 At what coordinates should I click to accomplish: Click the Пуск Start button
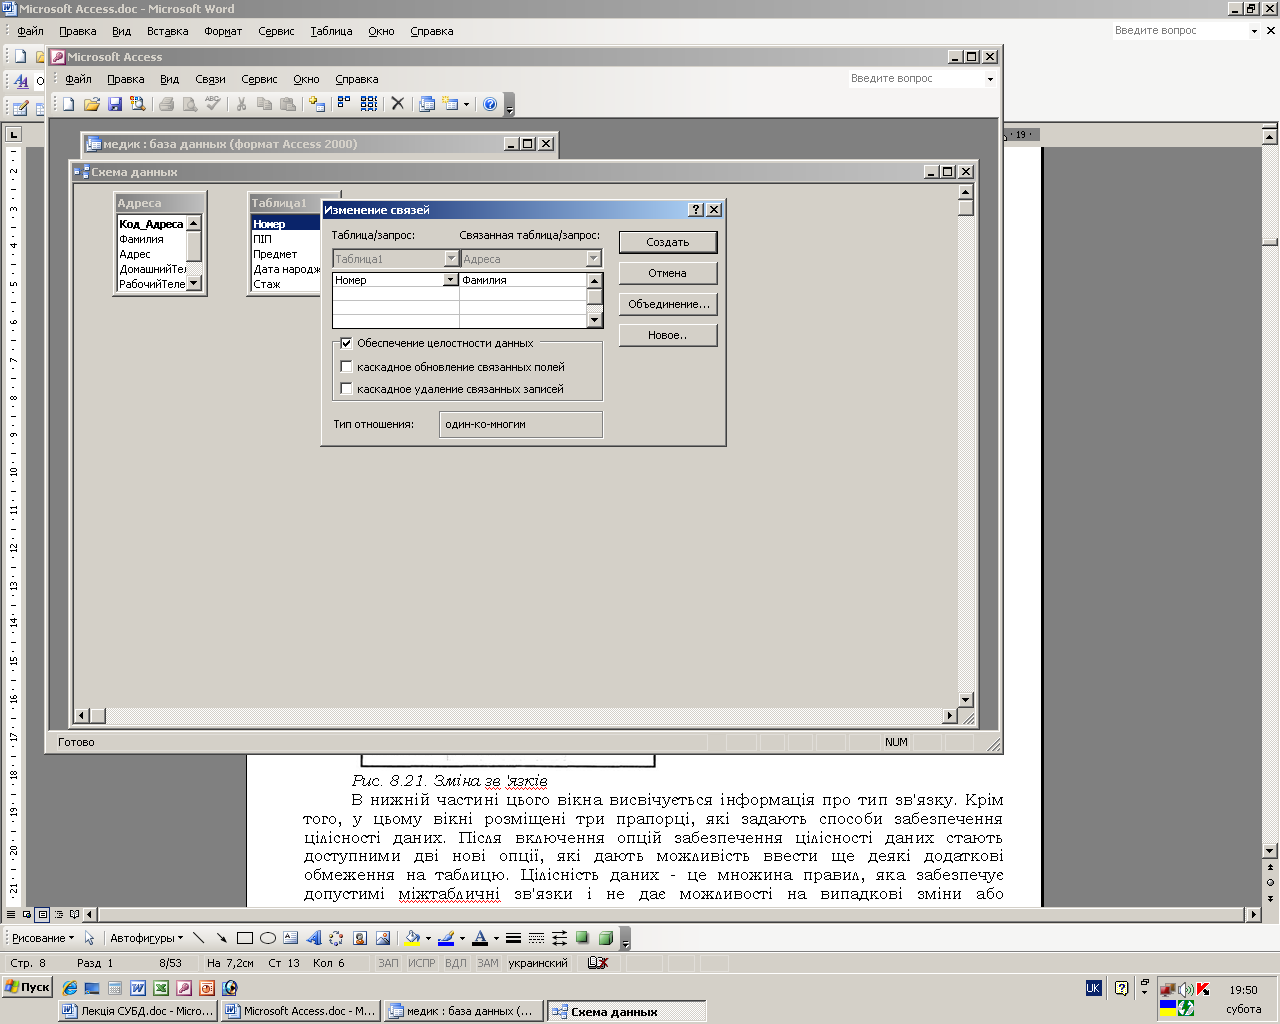point(27,987)
